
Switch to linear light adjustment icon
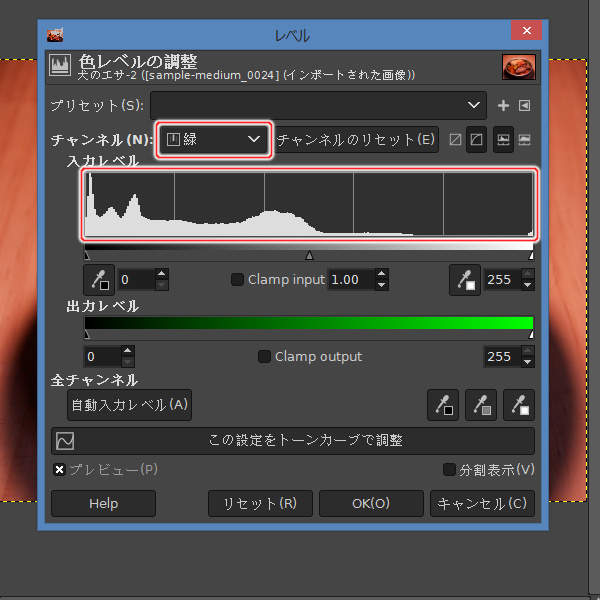(x=455, y=139)
